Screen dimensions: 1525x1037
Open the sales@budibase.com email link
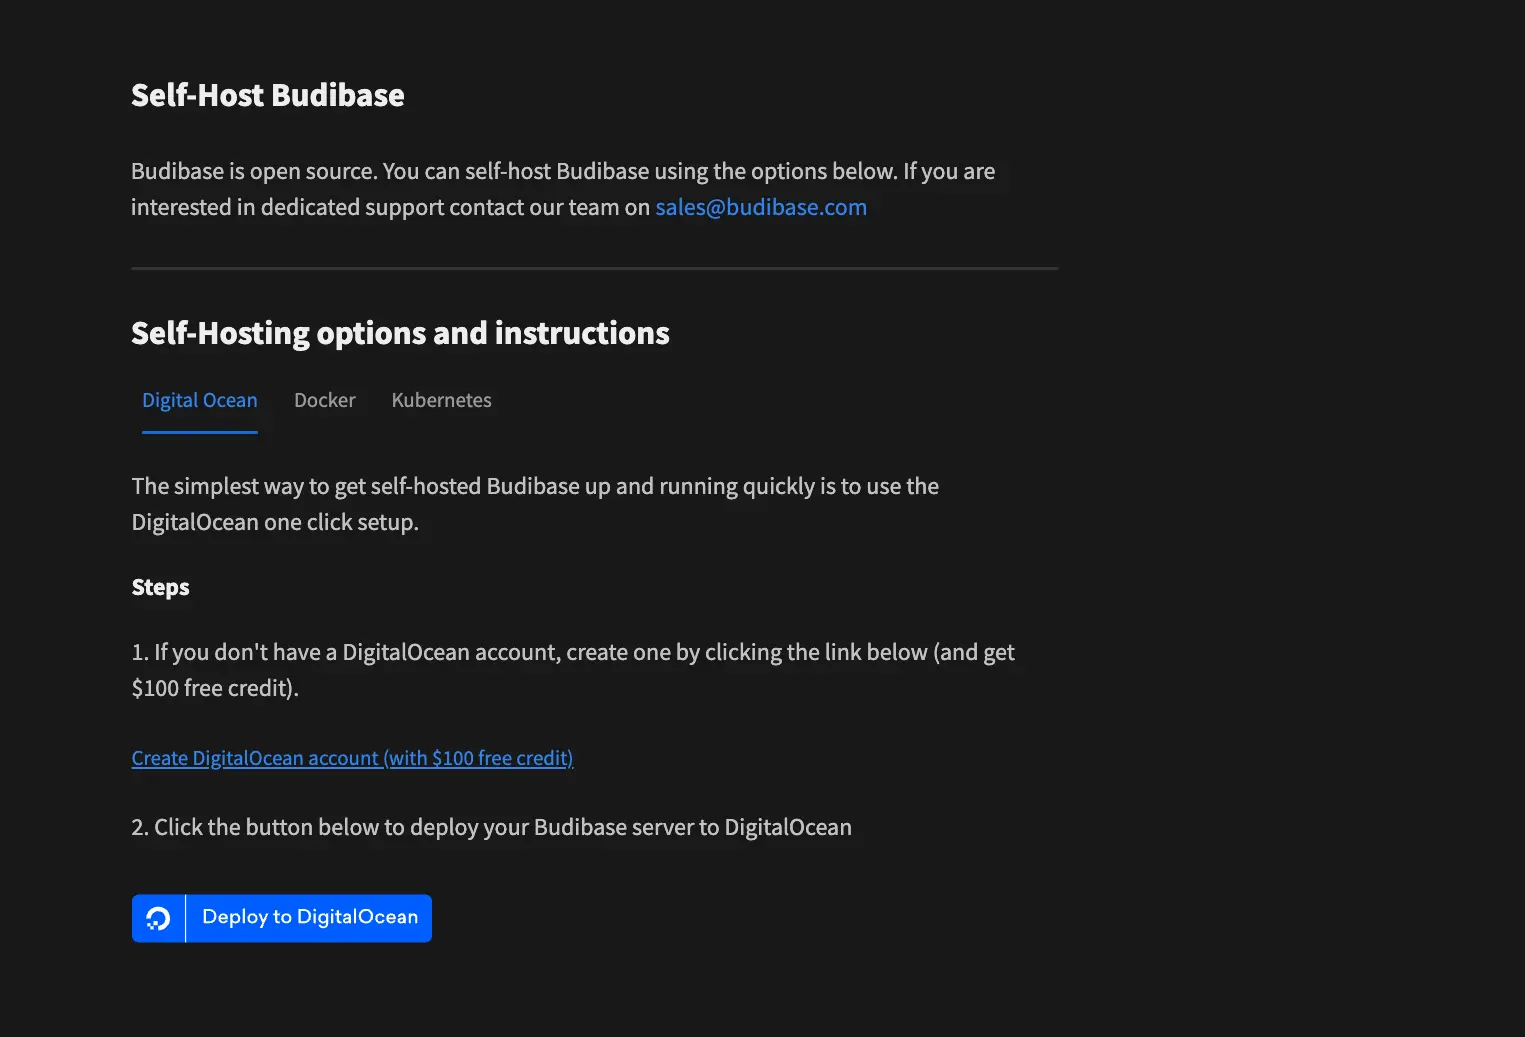tap(760, 207)
